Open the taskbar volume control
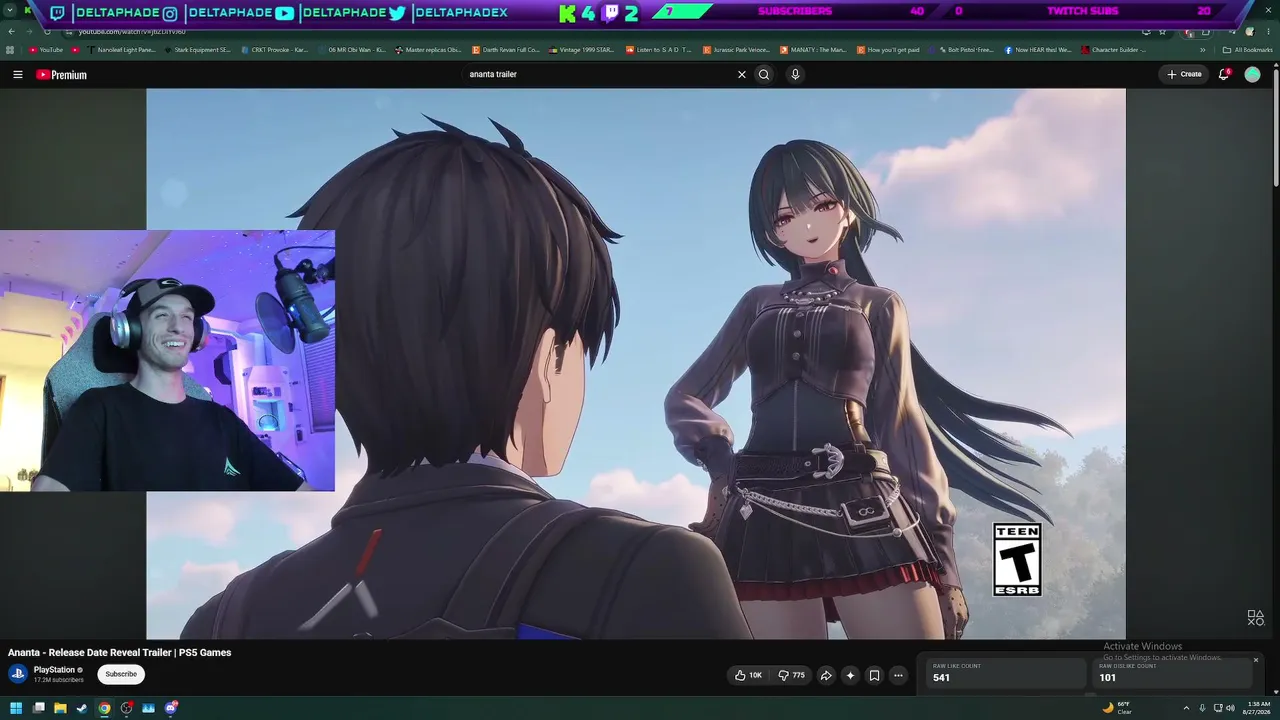 point(1230,708)
